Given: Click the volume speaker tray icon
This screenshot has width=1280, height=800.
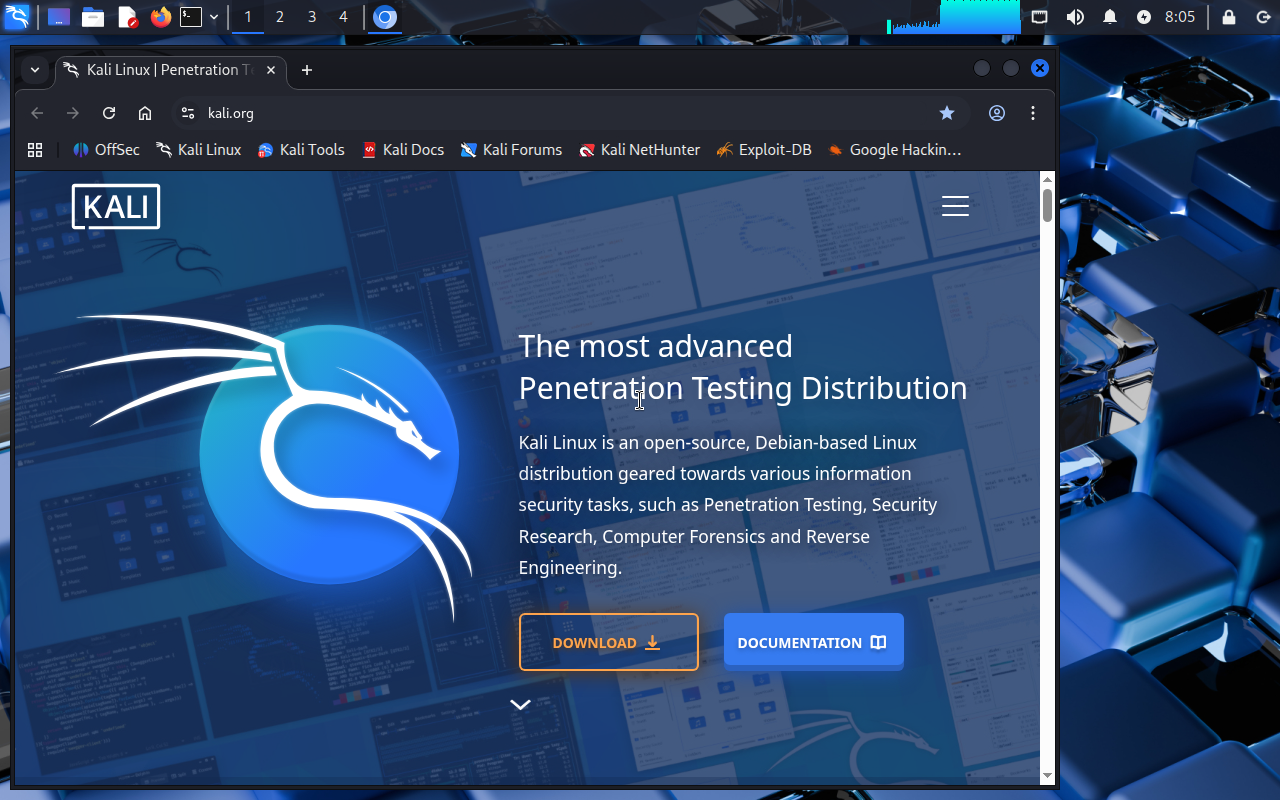Looking at the screenshot, I should 1075,17.
